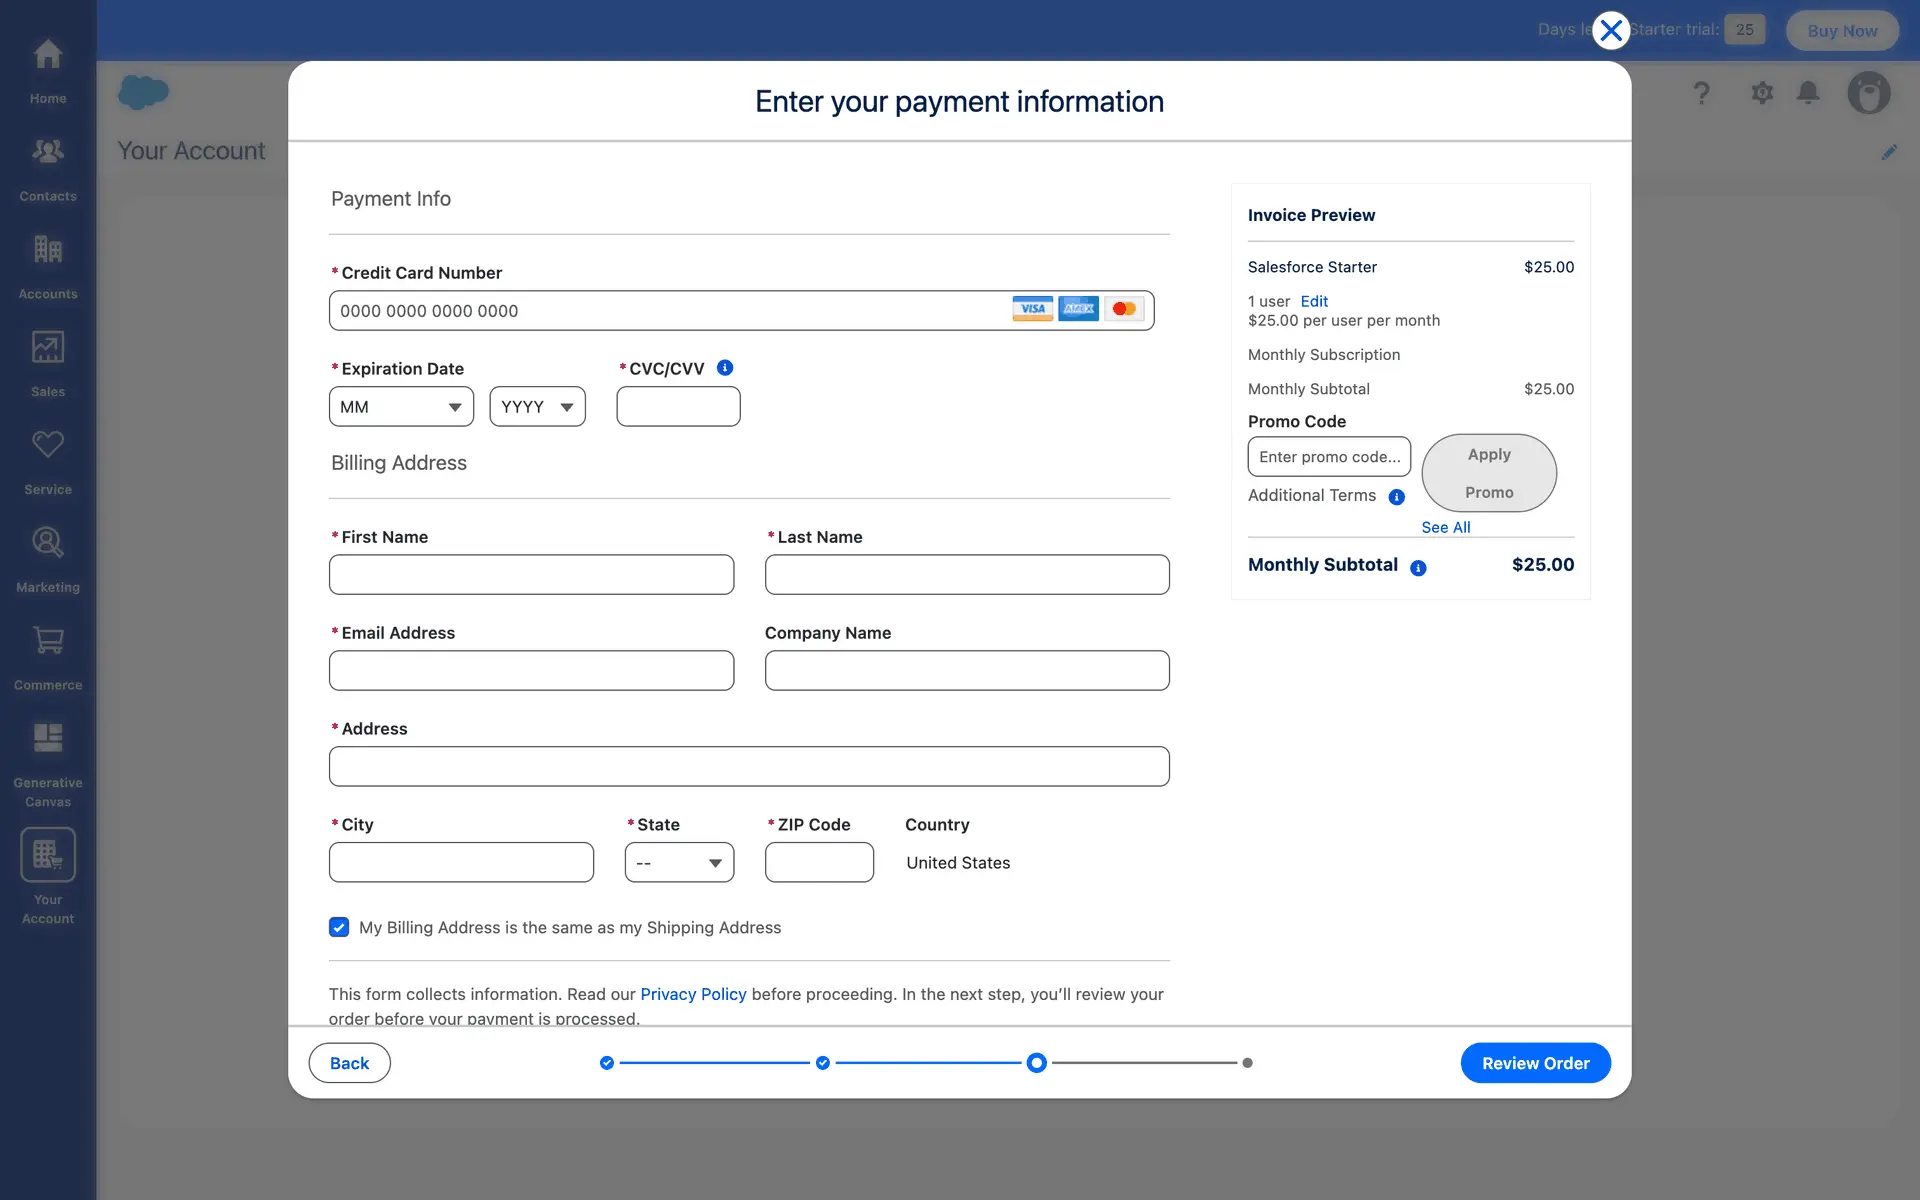1920x1200 pixels.
Task: Close the payment information dialog
Action: point(1611,31)
